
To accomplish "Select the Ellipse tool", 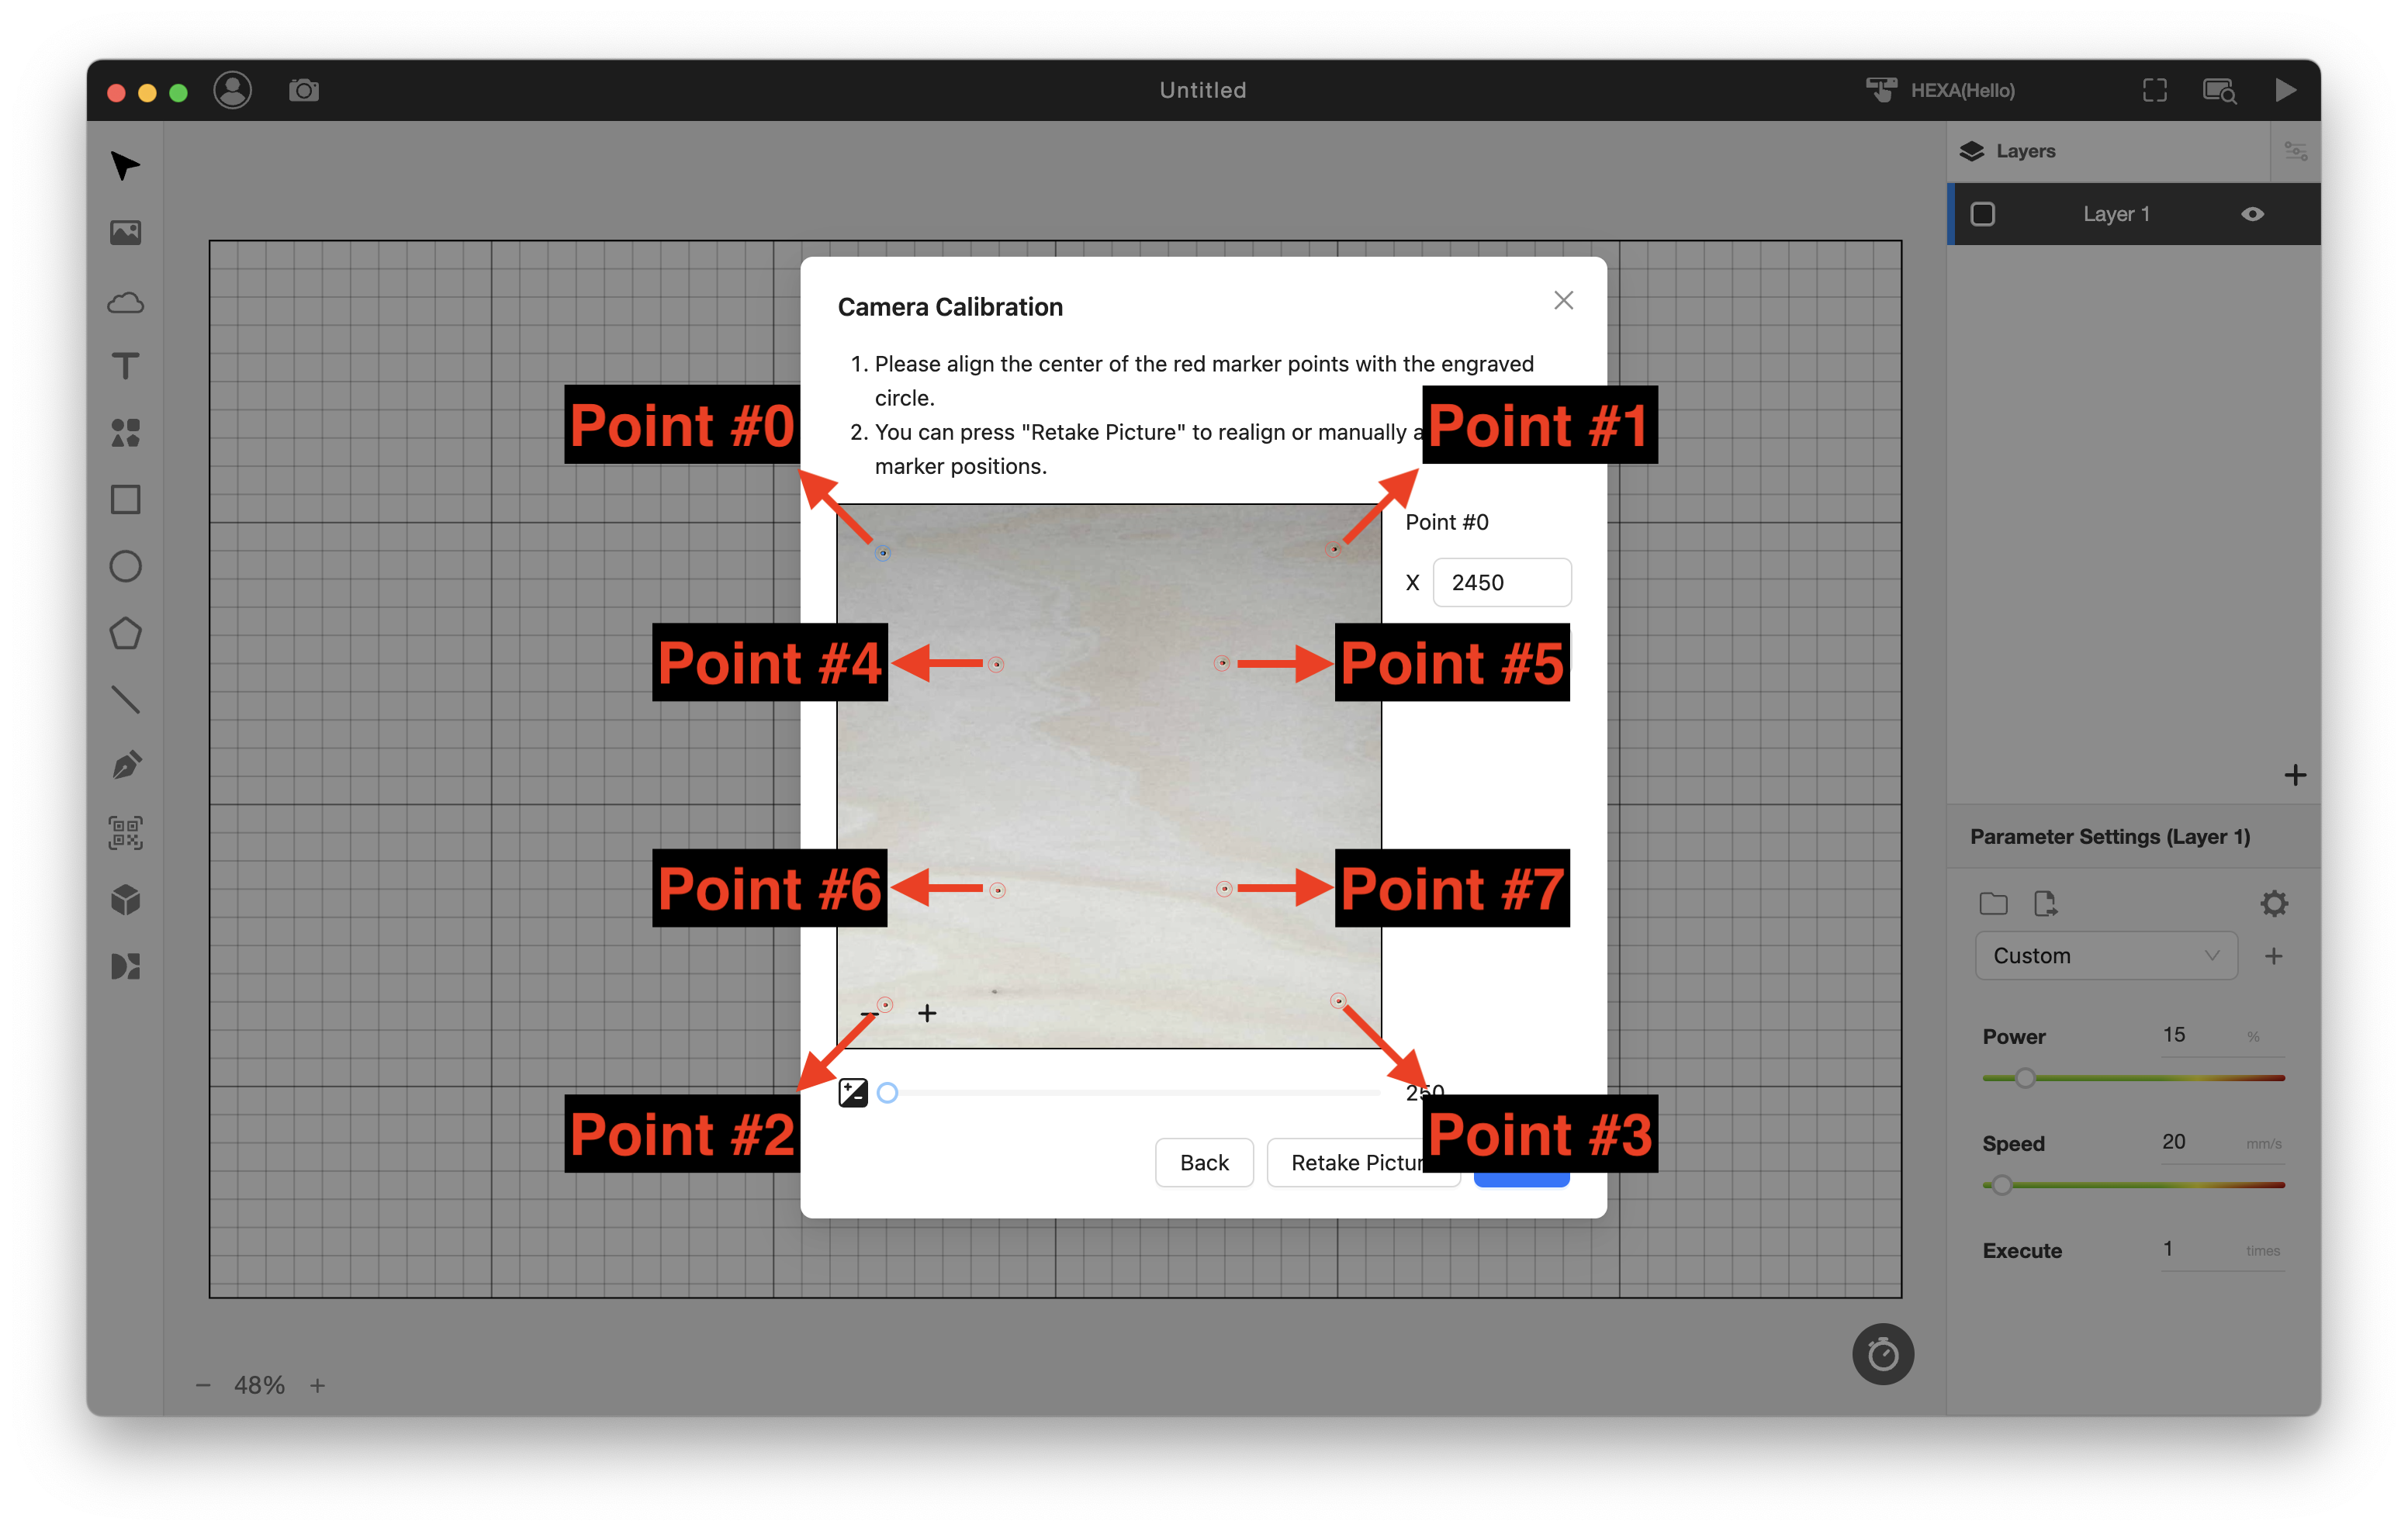I will [125, 566].
